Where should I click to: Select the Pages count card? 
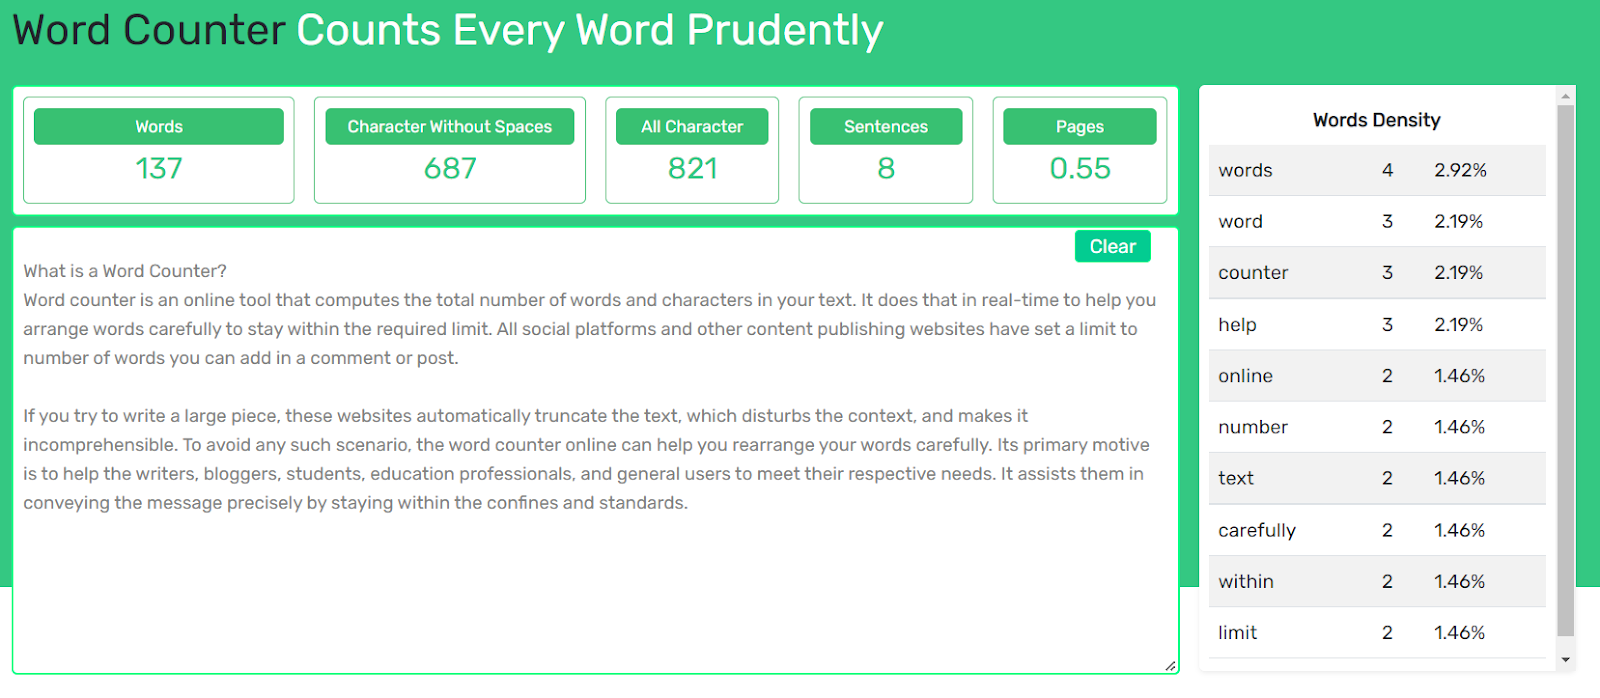tap(1080, 150)
